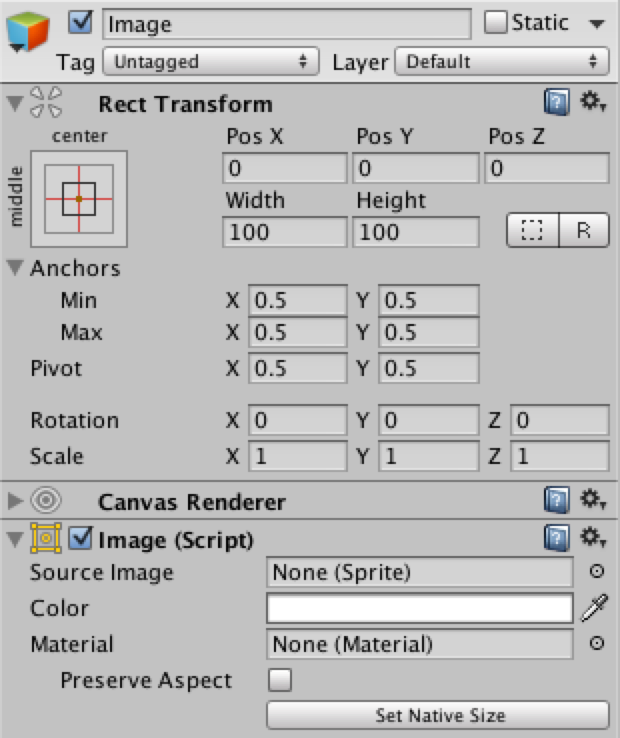Open the Layer dropdown
This screenshot has height=738, width=620.
coord(502,62)
